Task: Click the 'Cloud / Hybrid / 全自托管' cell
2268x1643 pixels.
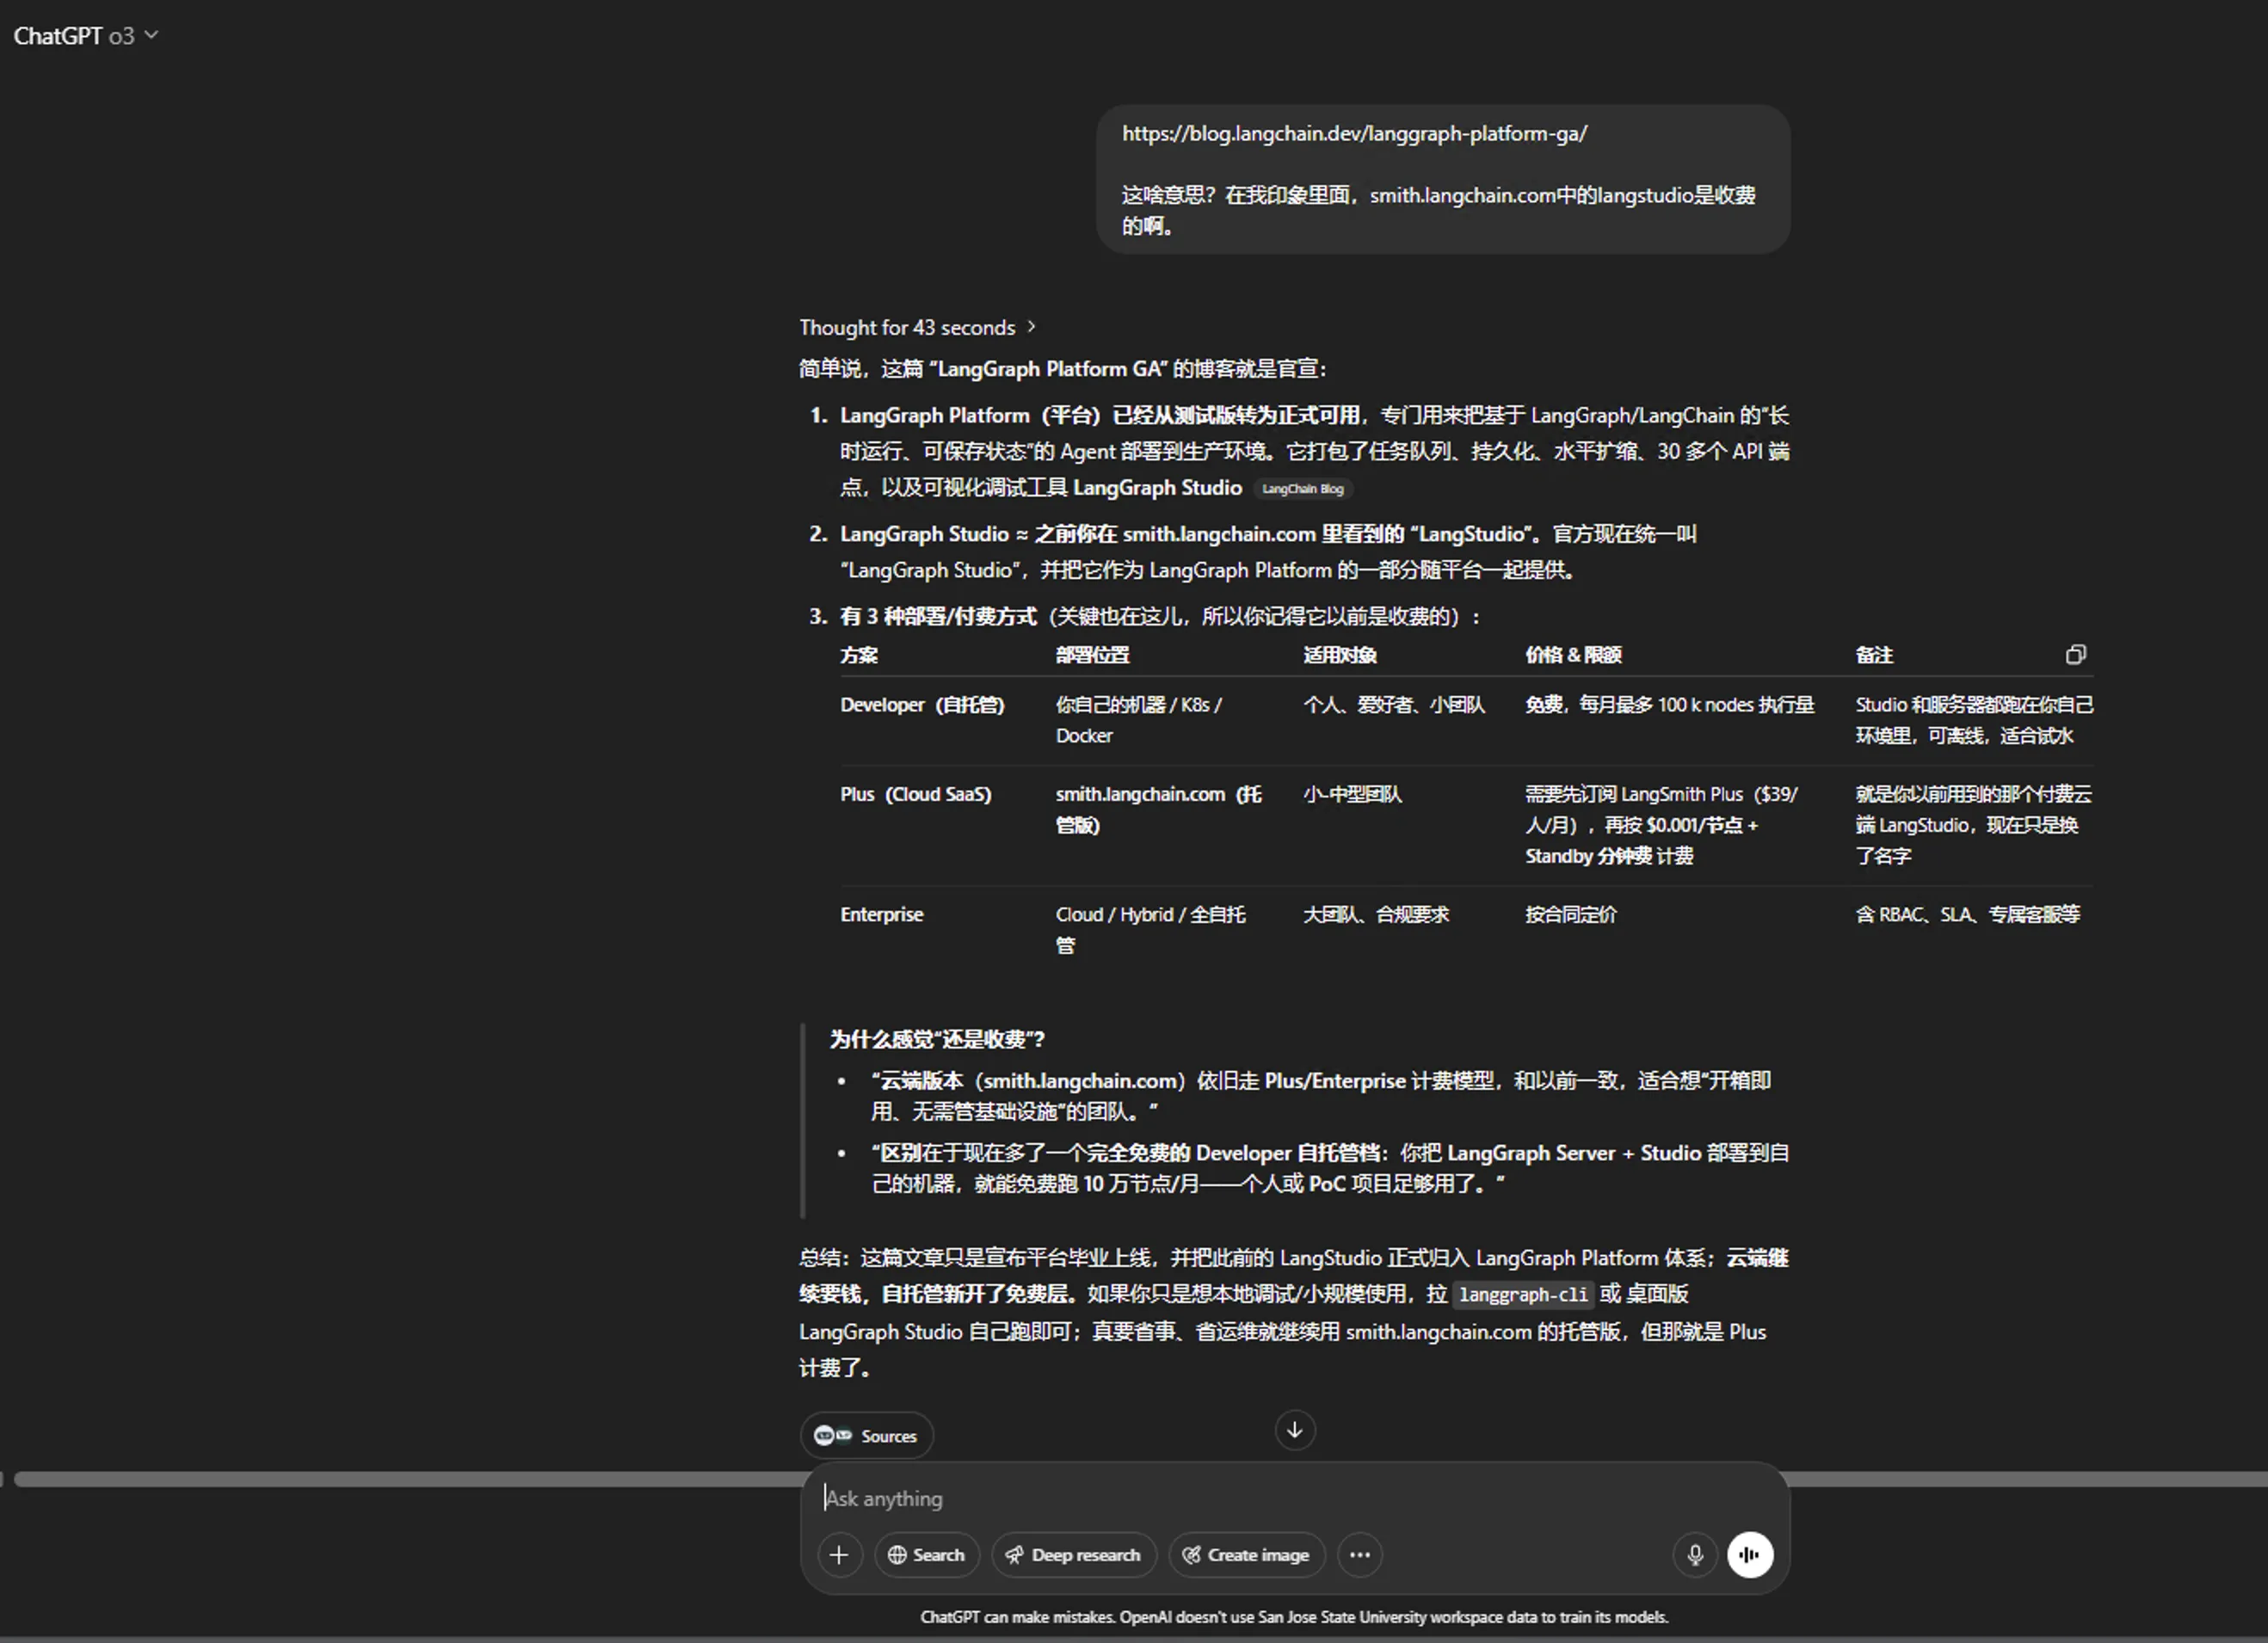Action: pyautogui.click(x=1151, y=930)
